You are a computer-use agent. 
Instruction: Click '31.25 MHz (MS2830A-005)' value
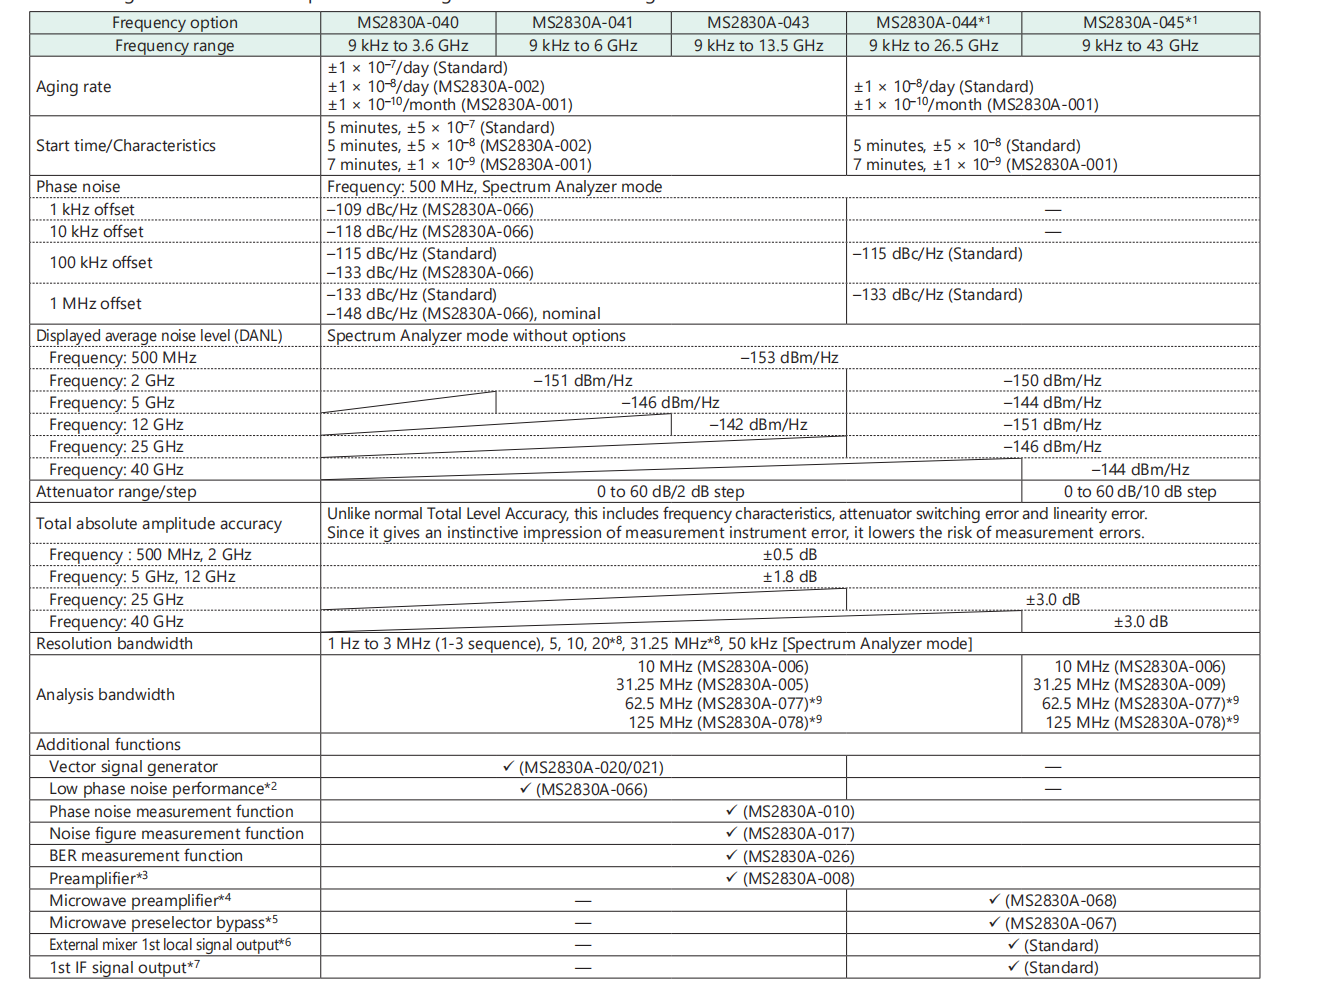coord(712,685)
